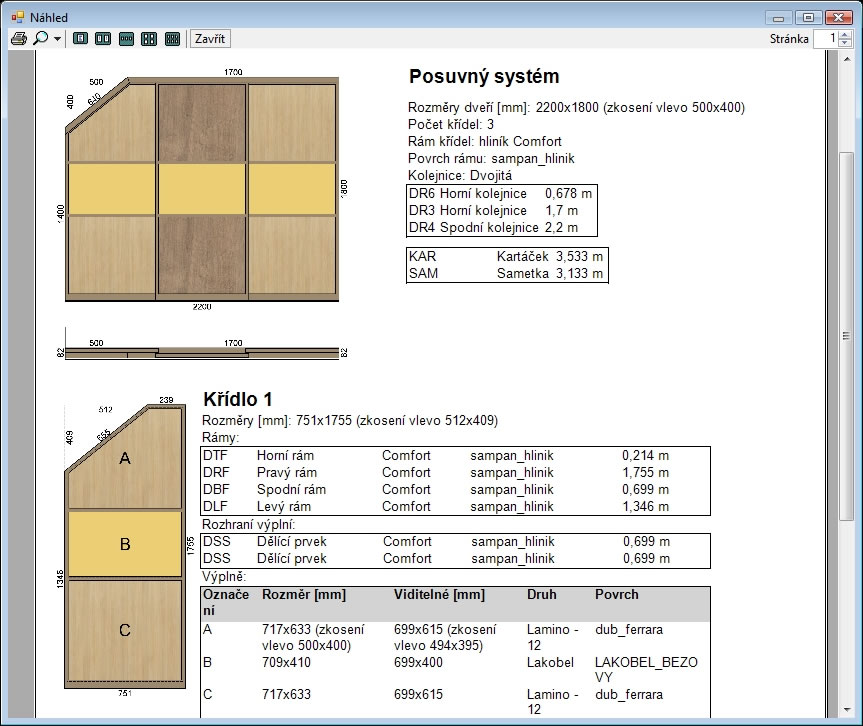Click the magnifier Zoom icon
The height and width of the screenshot is (726, 863).
tap(41, 39)
